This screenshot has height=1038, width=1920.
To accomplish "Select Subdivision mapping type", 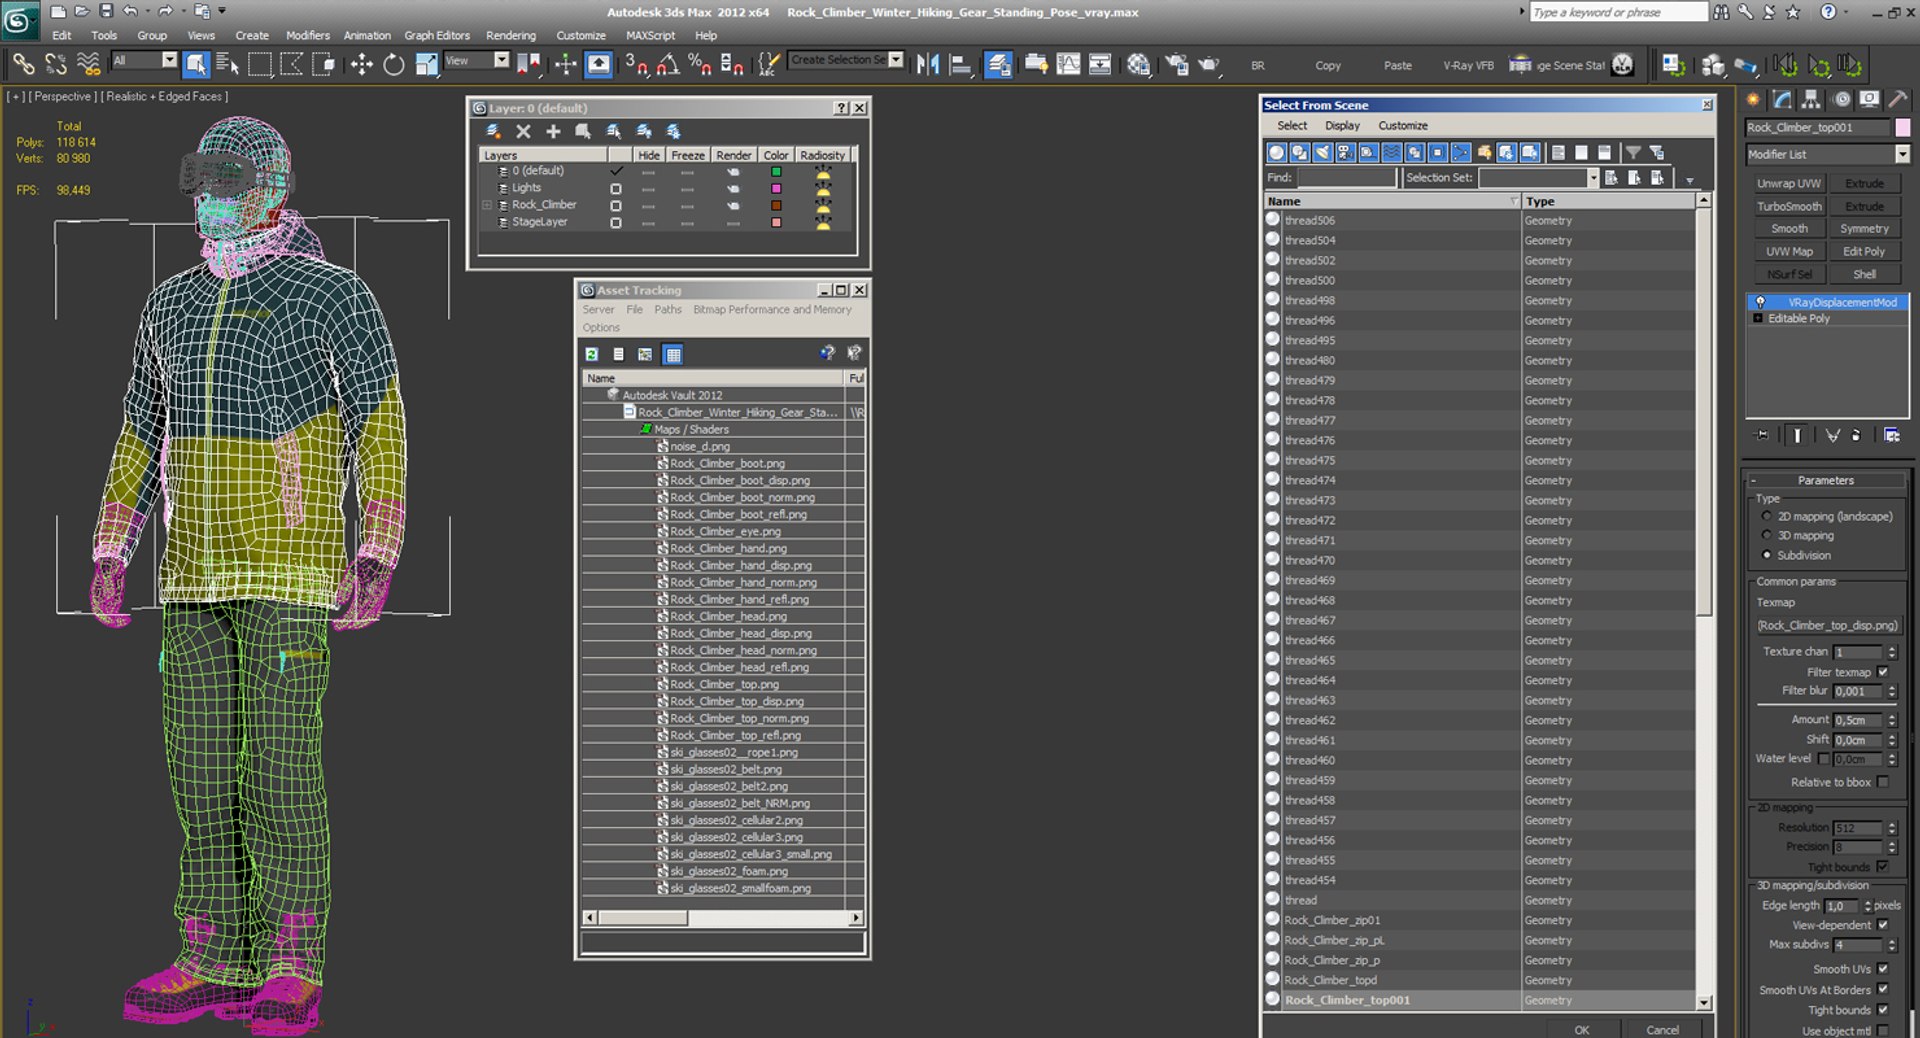I will (1766, 555).
